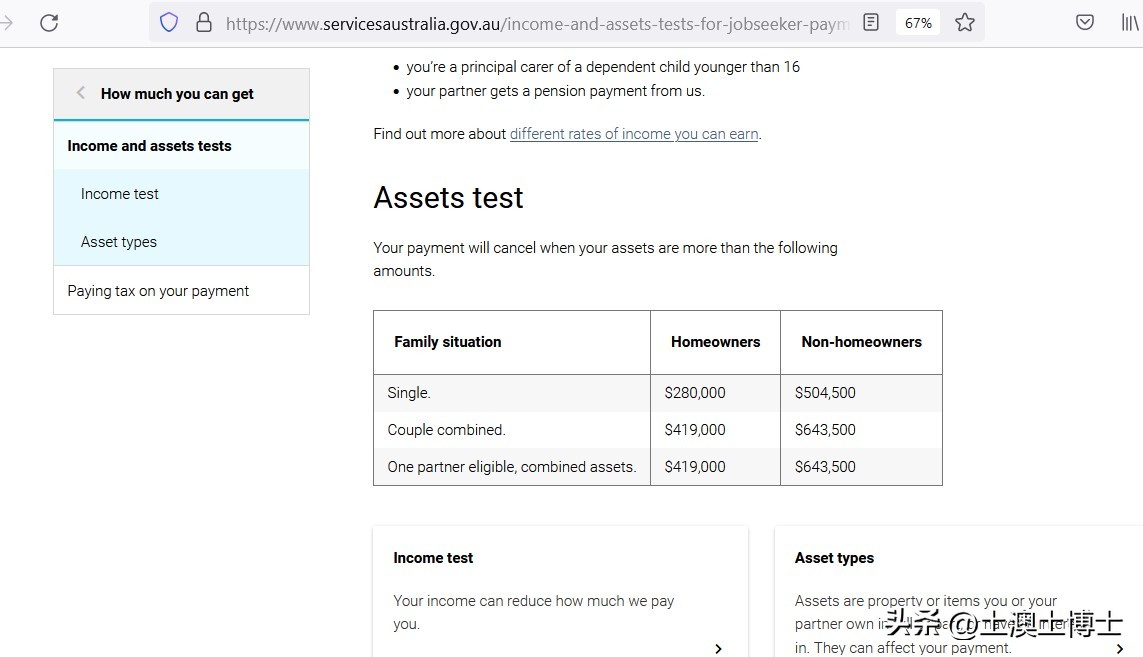The width and height of the screenshot is (1143, 657).
Task: Click the padlock site security icon
Action: (x=204, y=22)
